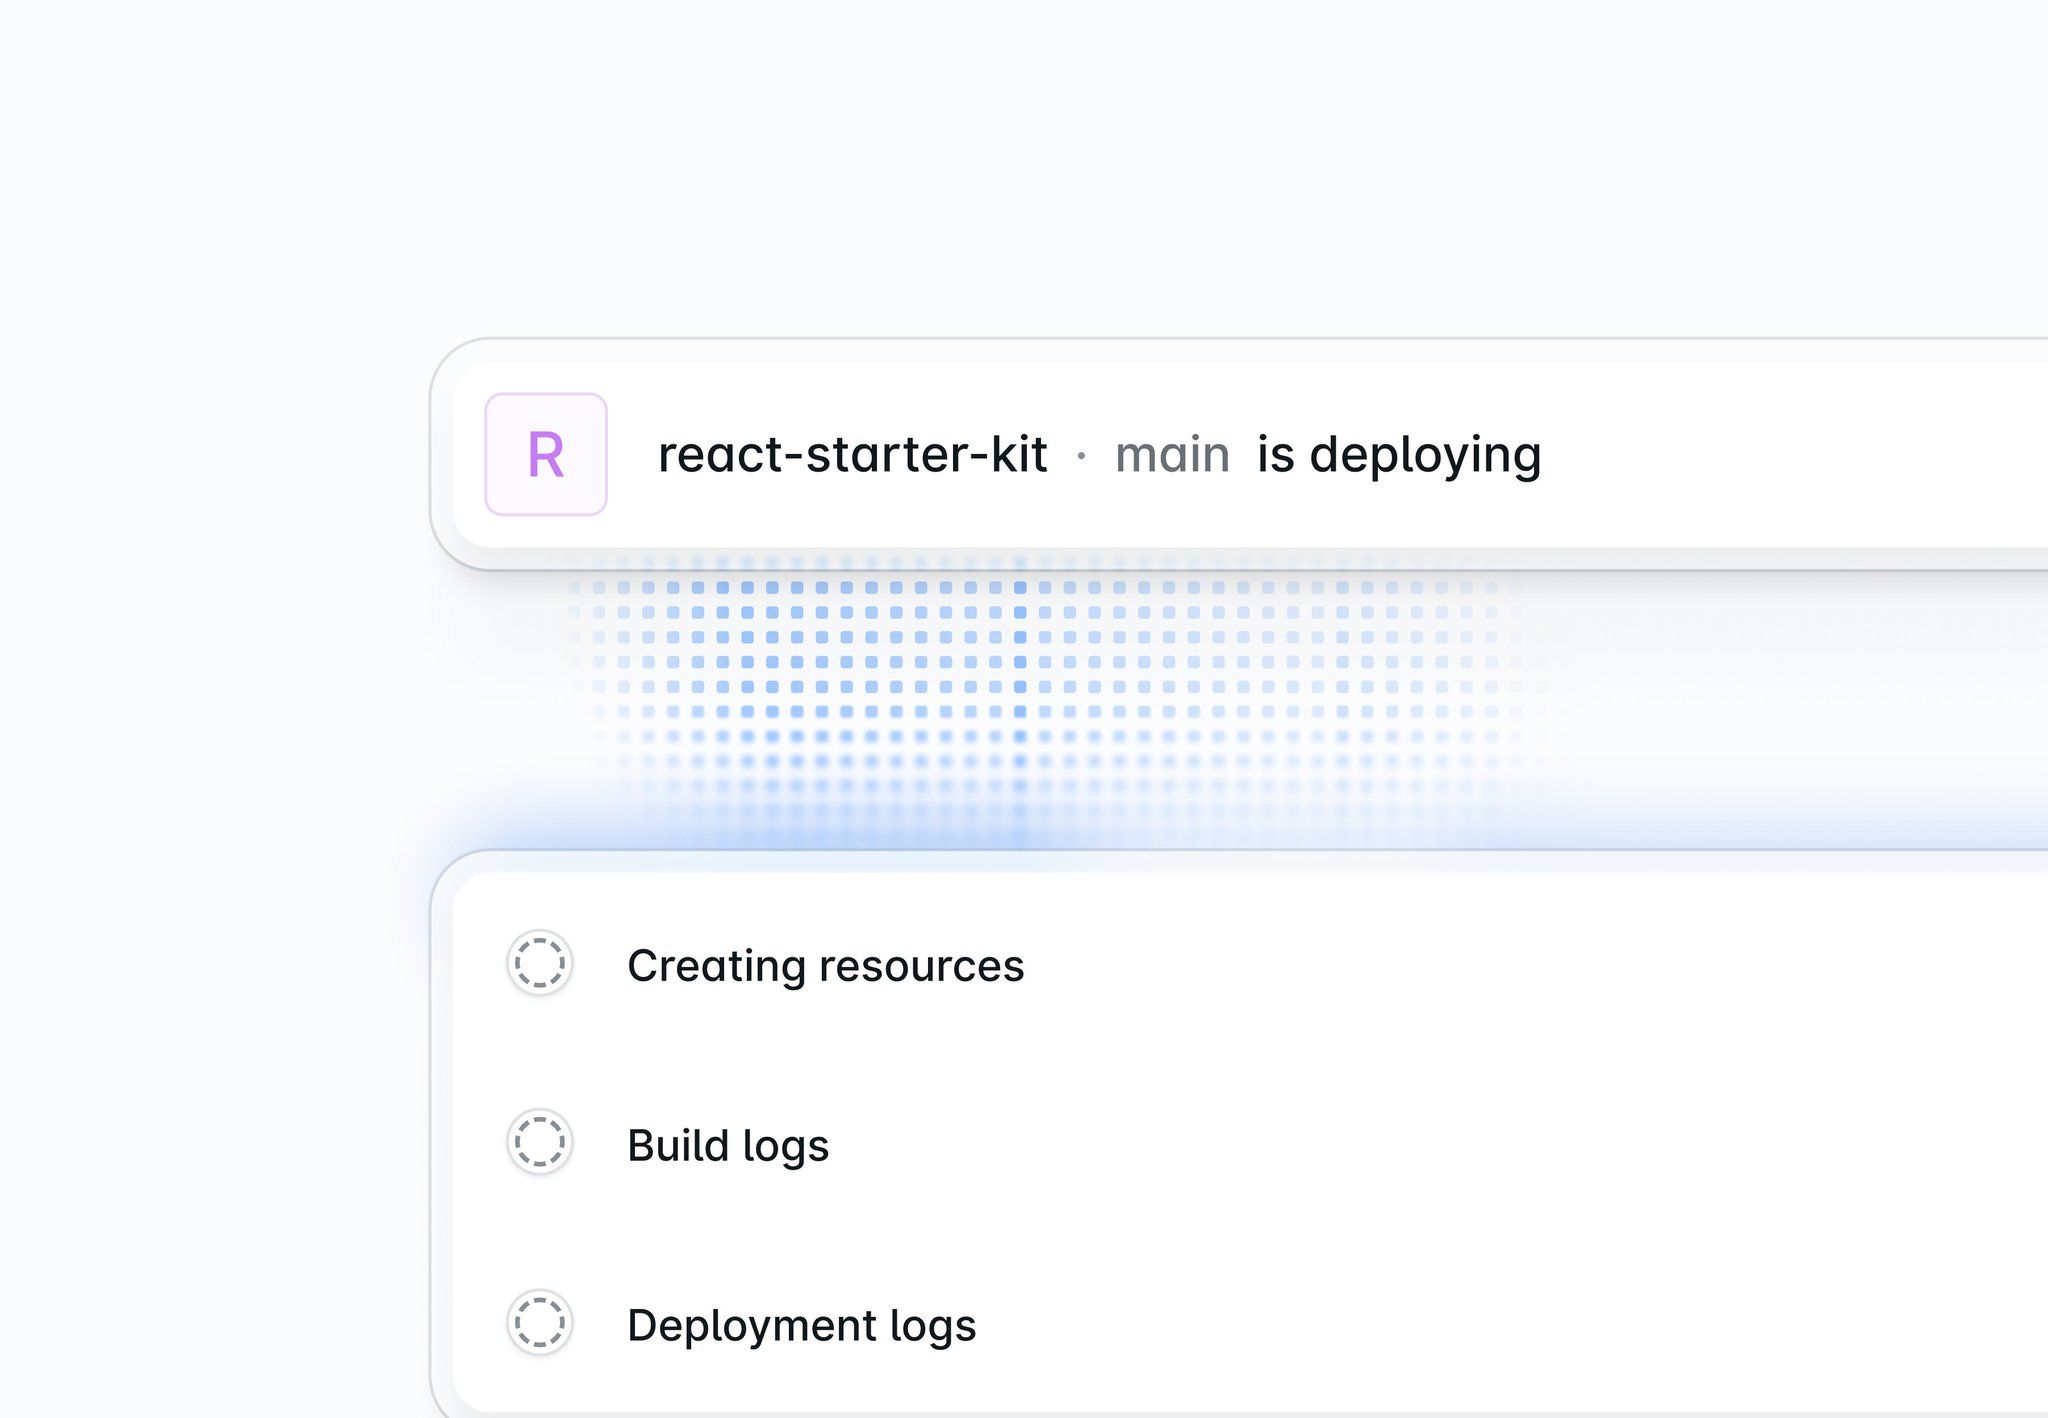Click the separator dot before main
Image resolution: width=2048 pixels, height=1418 pixels.
click(1081, 456)
